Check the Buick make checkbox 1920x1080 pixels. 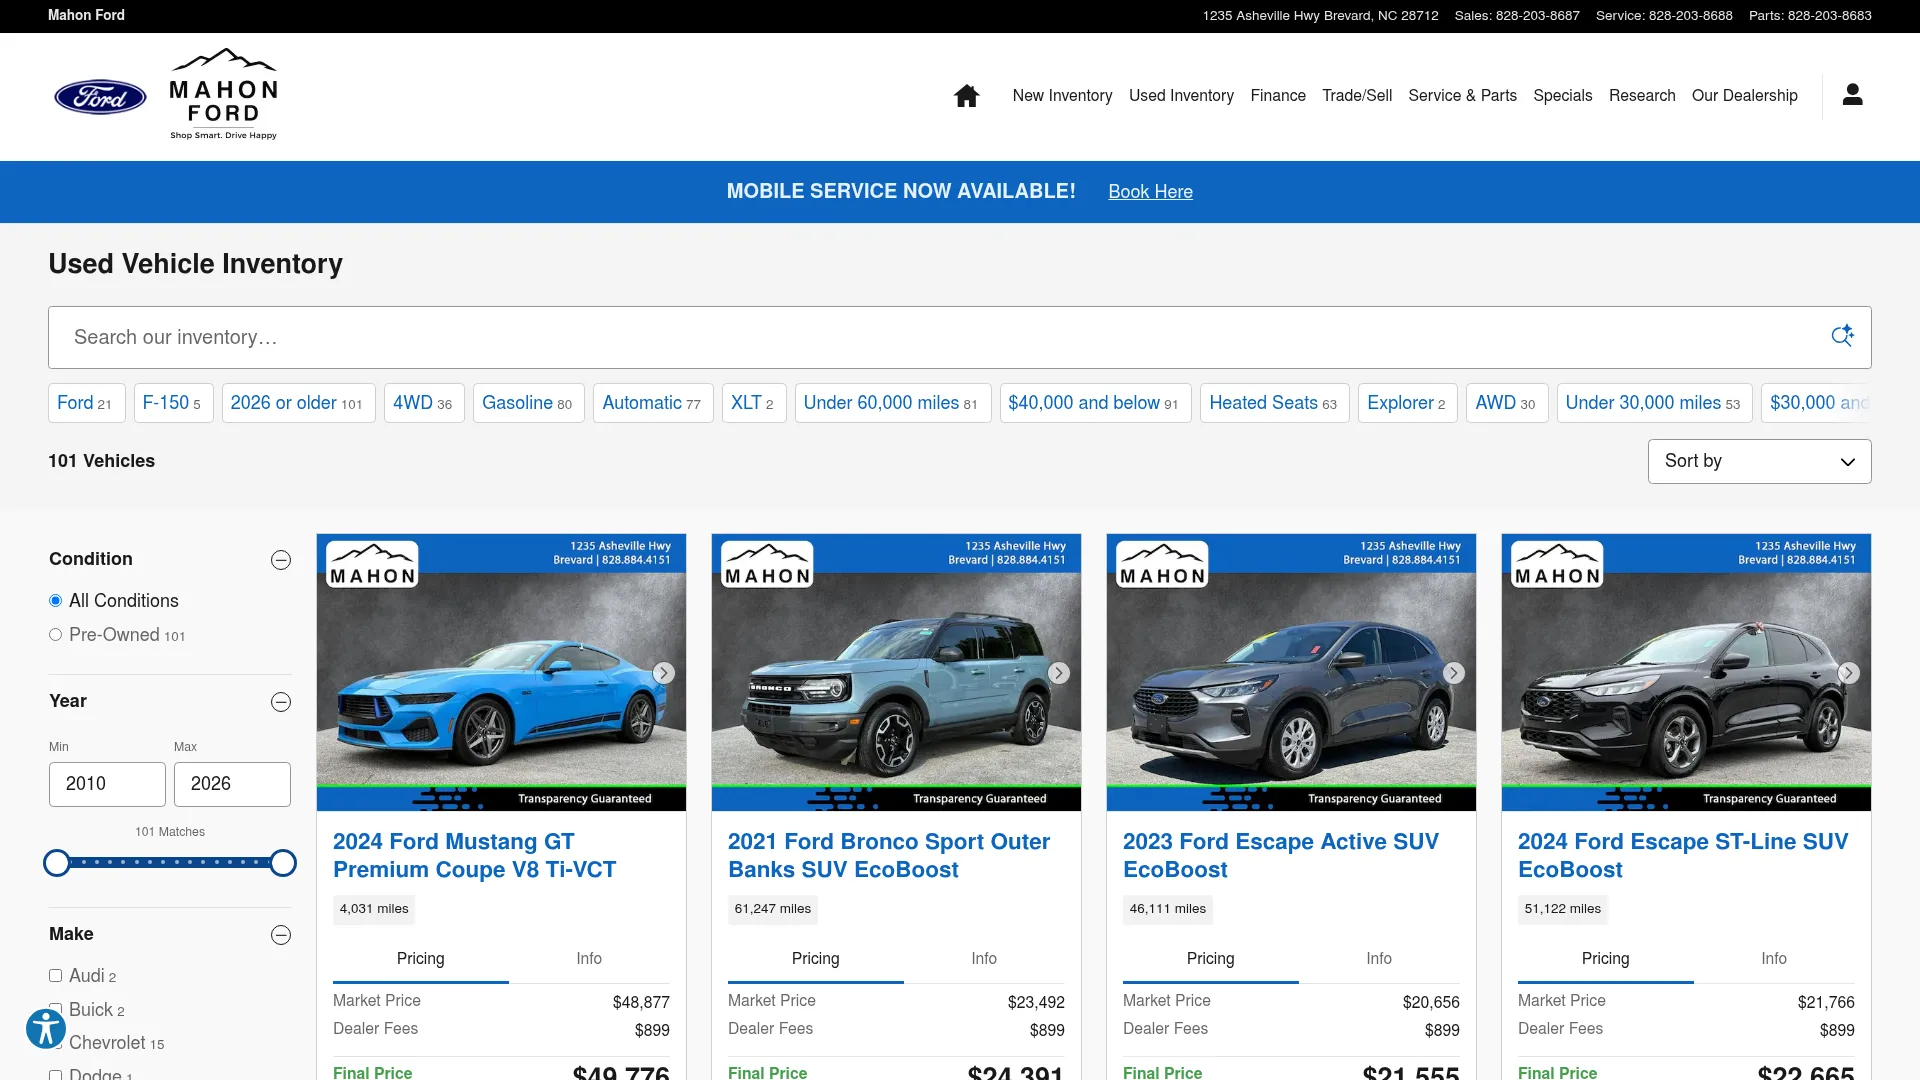click(56, 1010)
